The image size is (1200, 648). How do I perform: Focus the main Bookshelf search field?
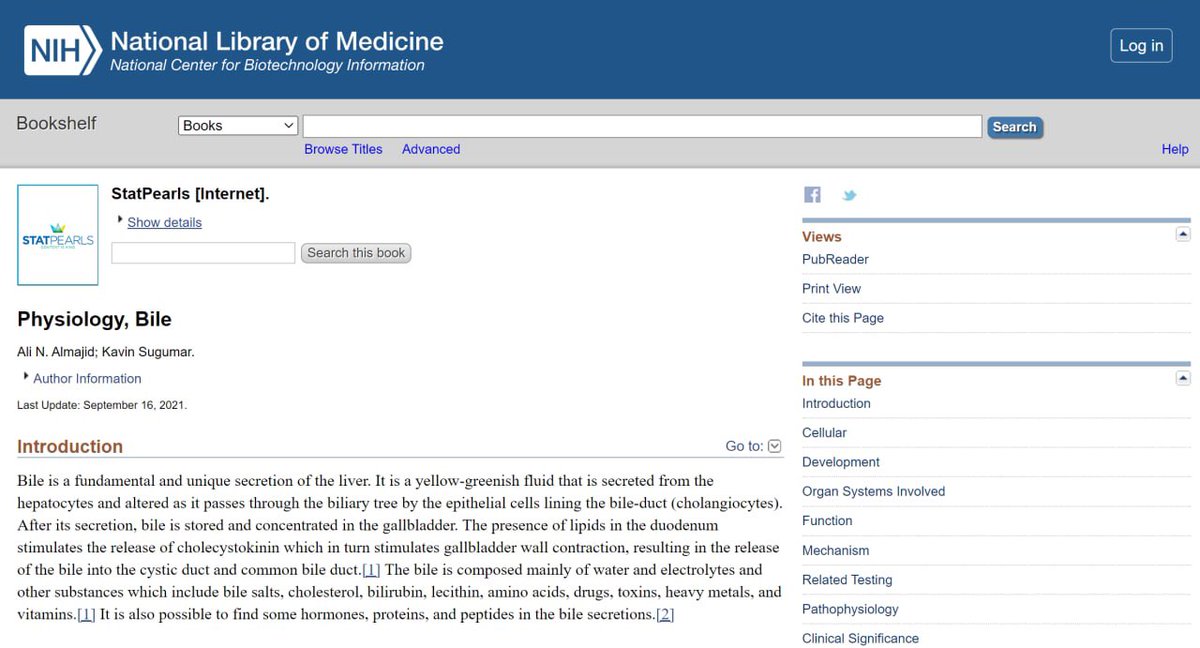pos(642,126)
